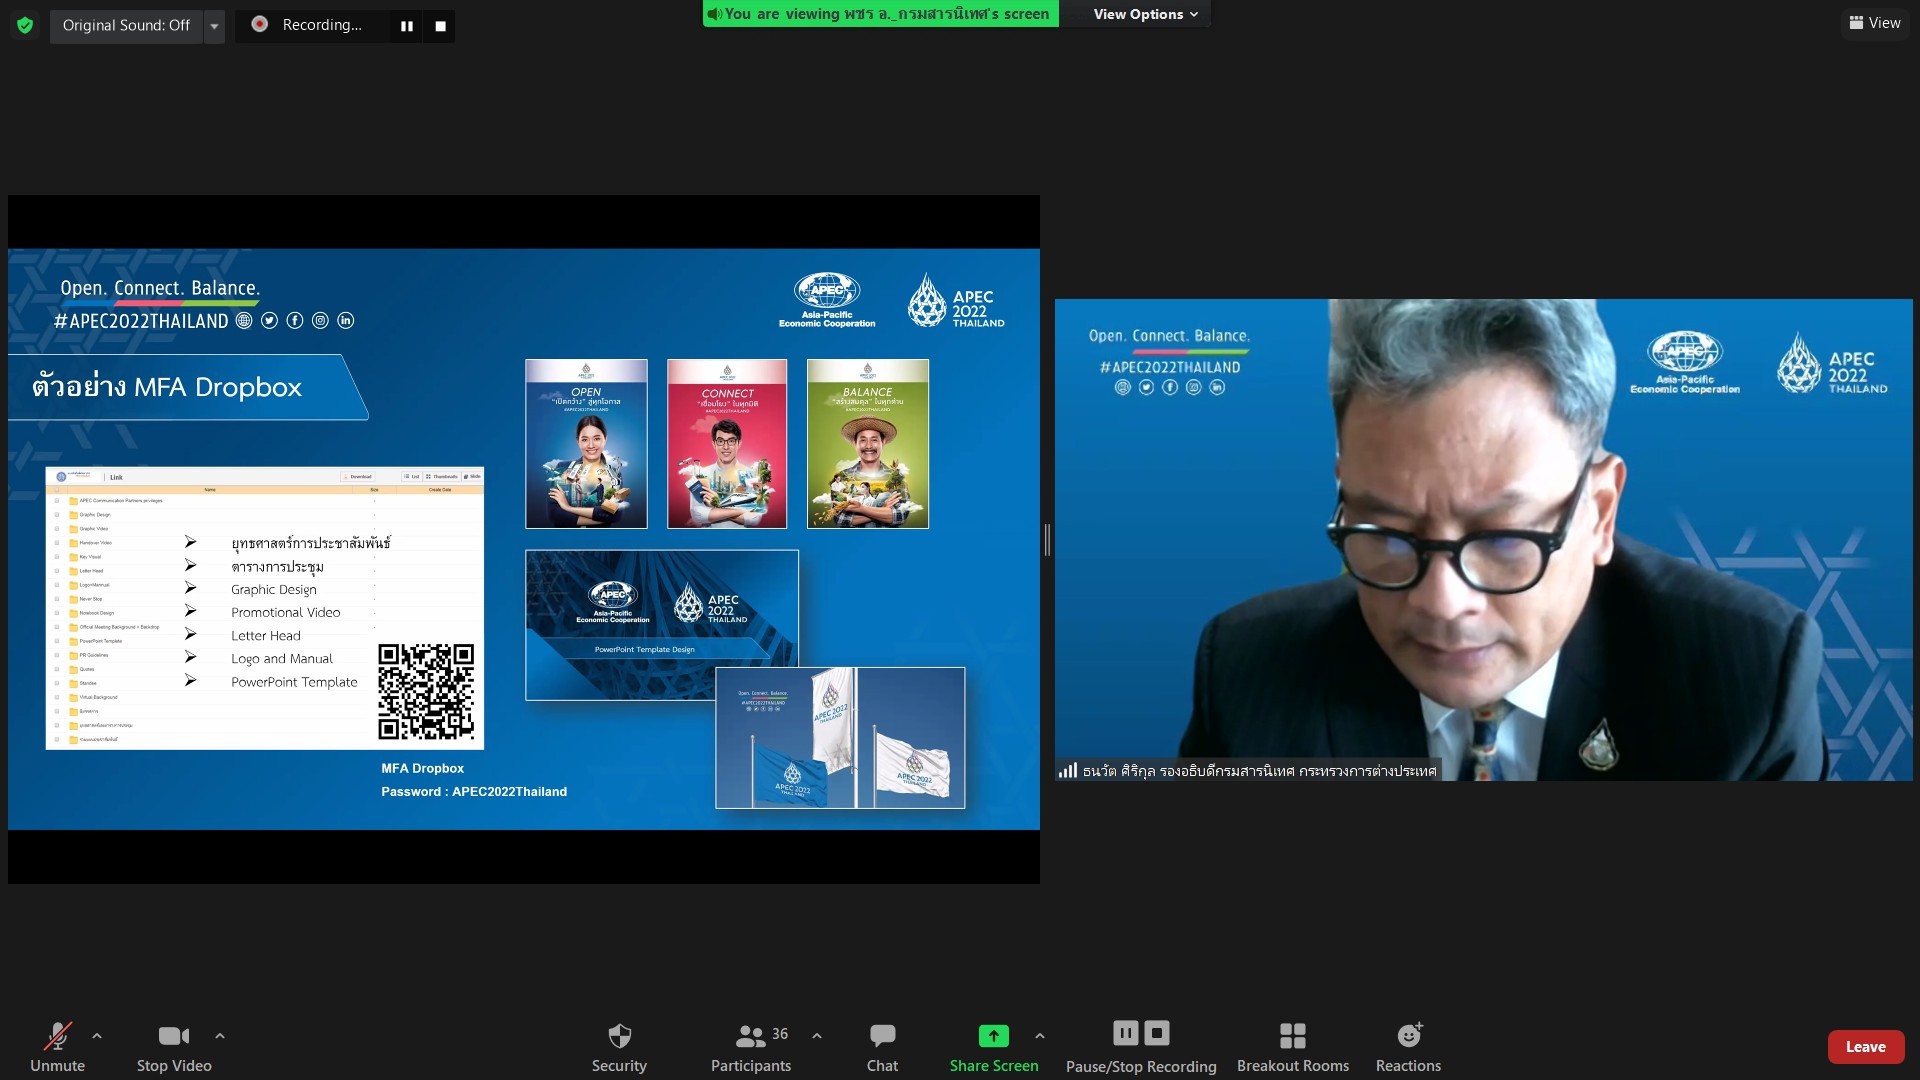Open the View Options dropdown
Image resolution: width=1920 pixels, height=1080 pixels.
[1145, 14]
